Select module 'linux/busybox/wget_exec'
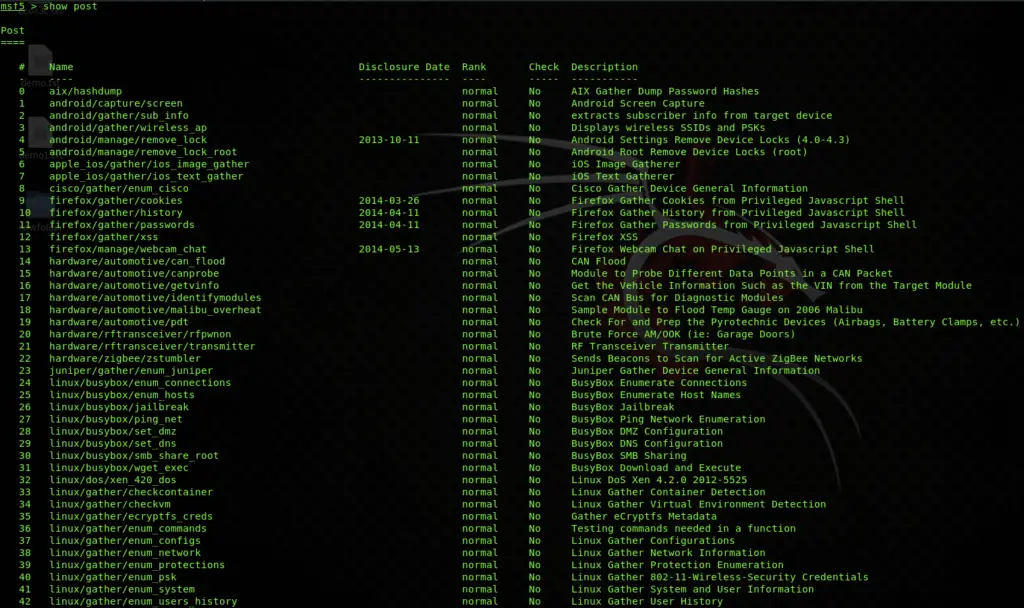The image size is (1024, 608). point(119,468)
